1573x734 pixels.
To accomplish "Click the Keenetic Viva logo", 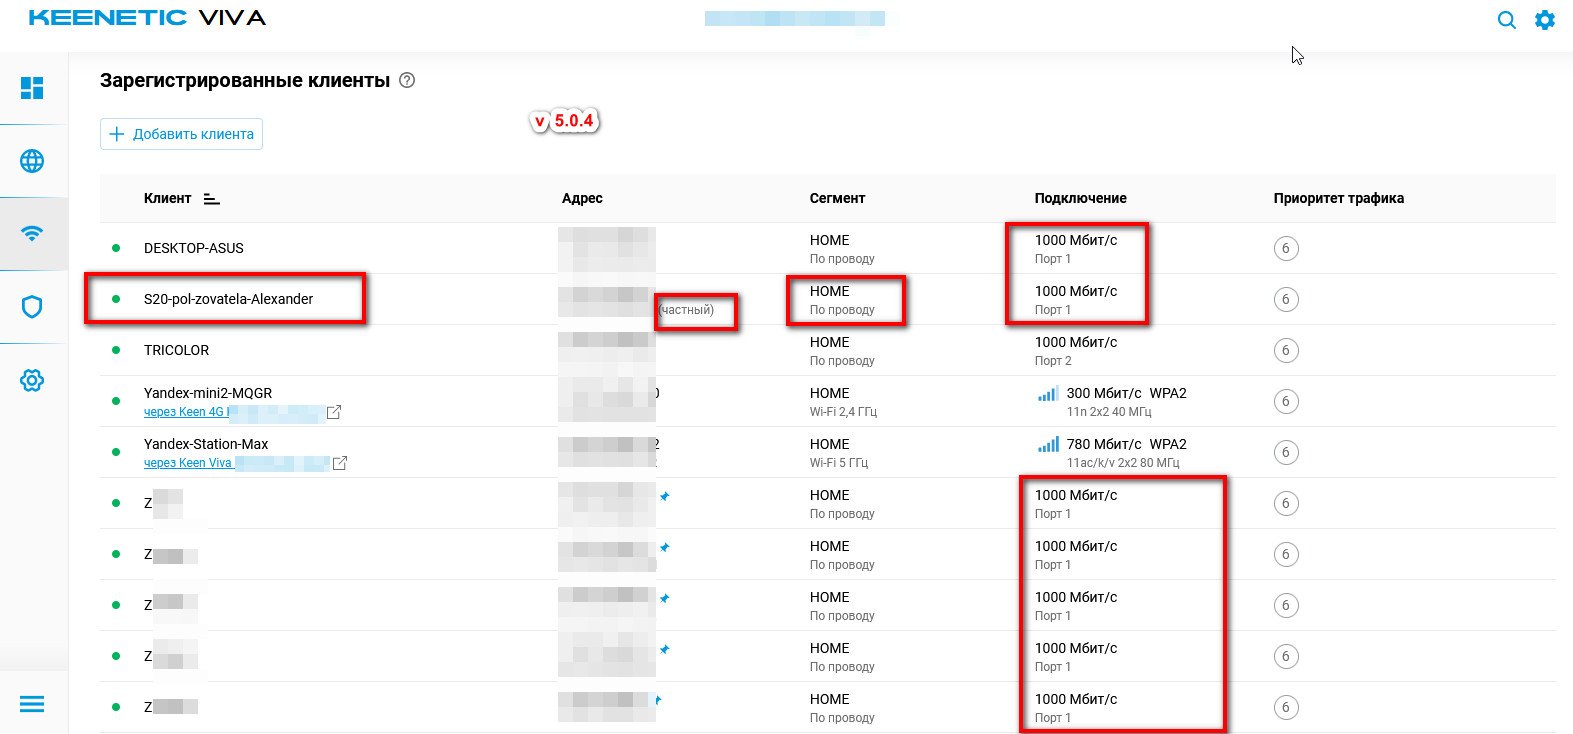I will pos(147,18).
